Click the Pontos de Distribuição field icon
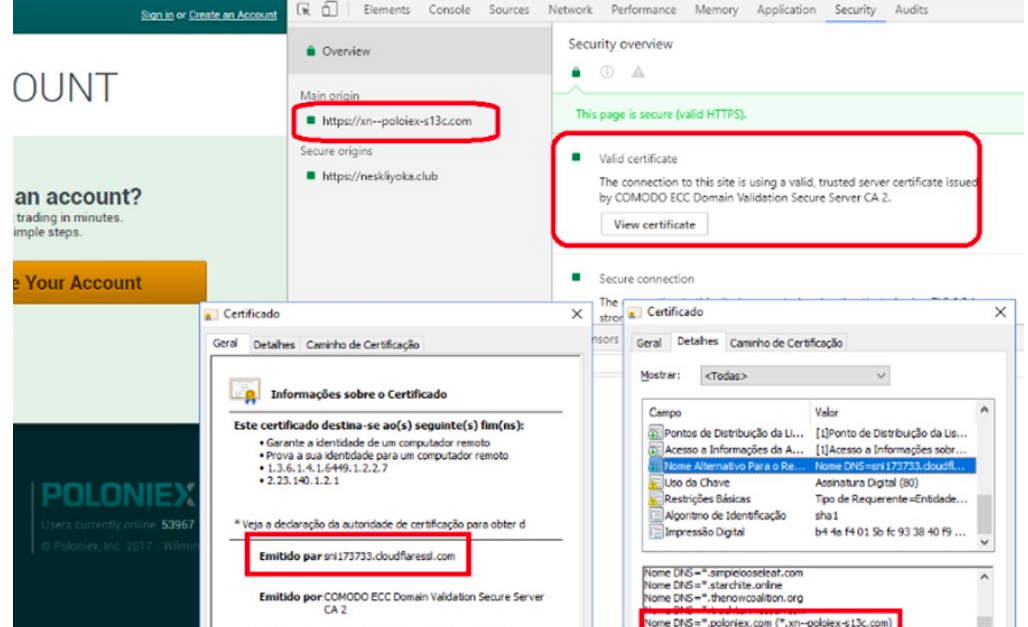This screenshot has width=1028, height=627. pos(654,434)
